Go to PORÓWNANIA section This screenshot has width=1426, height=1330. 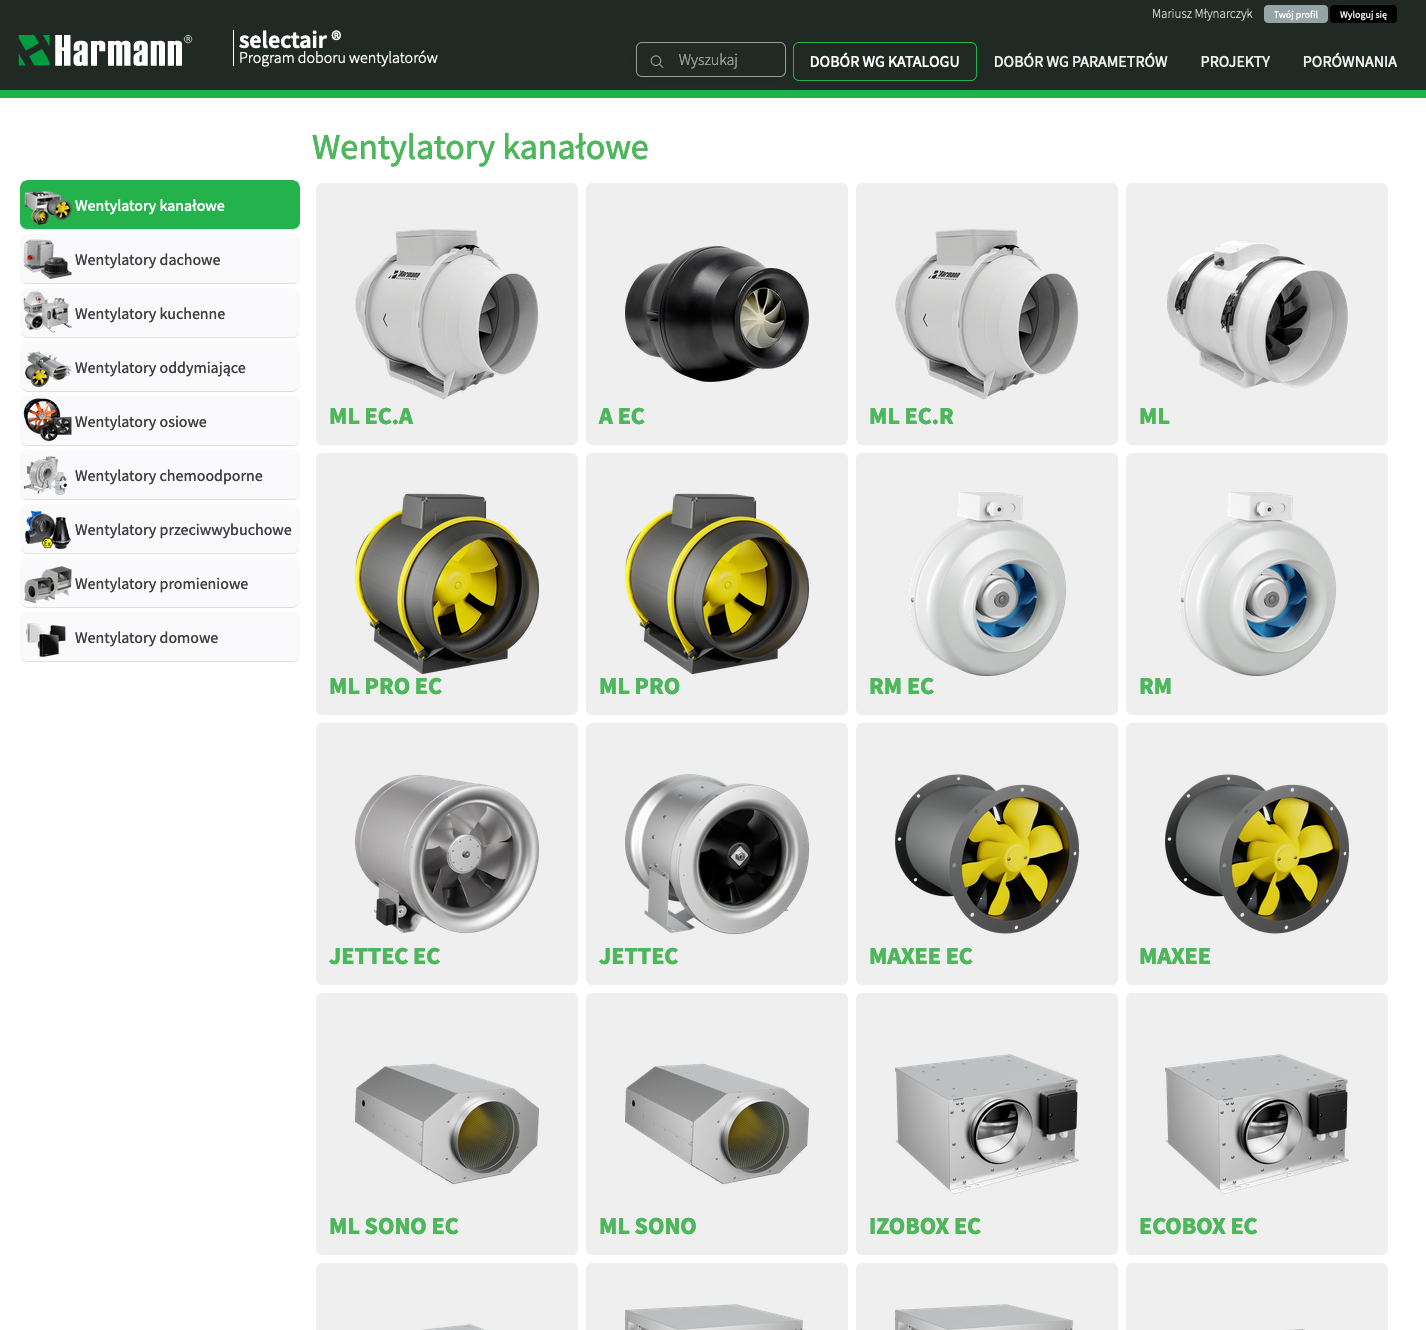click(1350, 61)
